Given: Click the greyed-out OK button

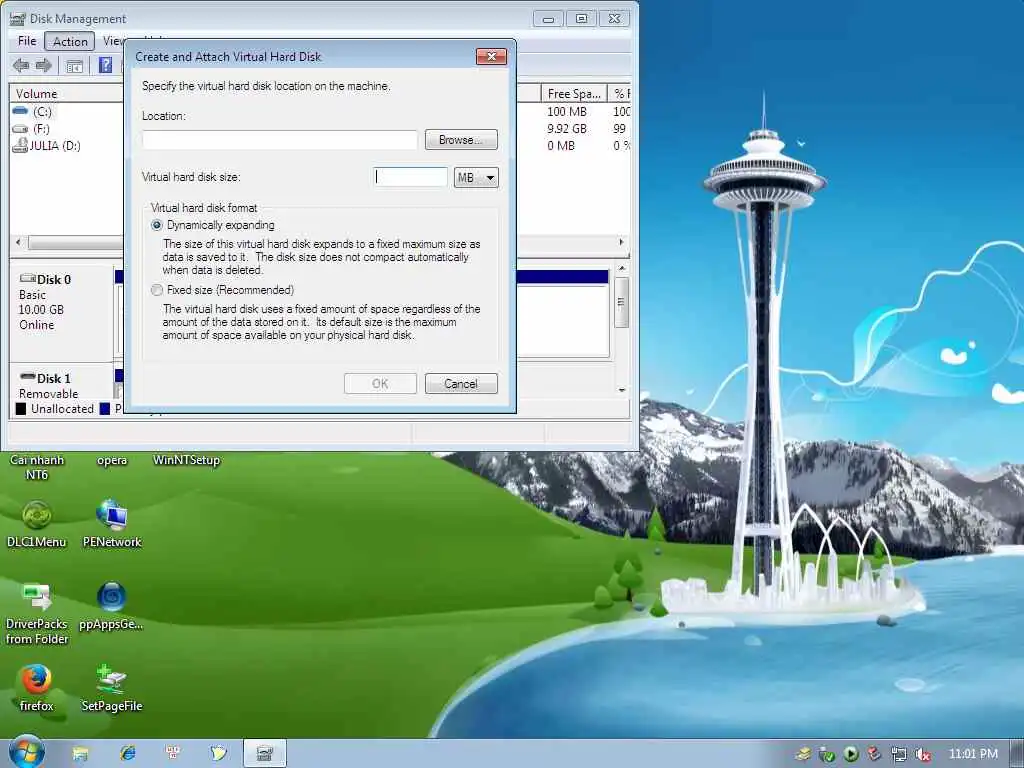Looking at the screenshot, I should [380, 384].
